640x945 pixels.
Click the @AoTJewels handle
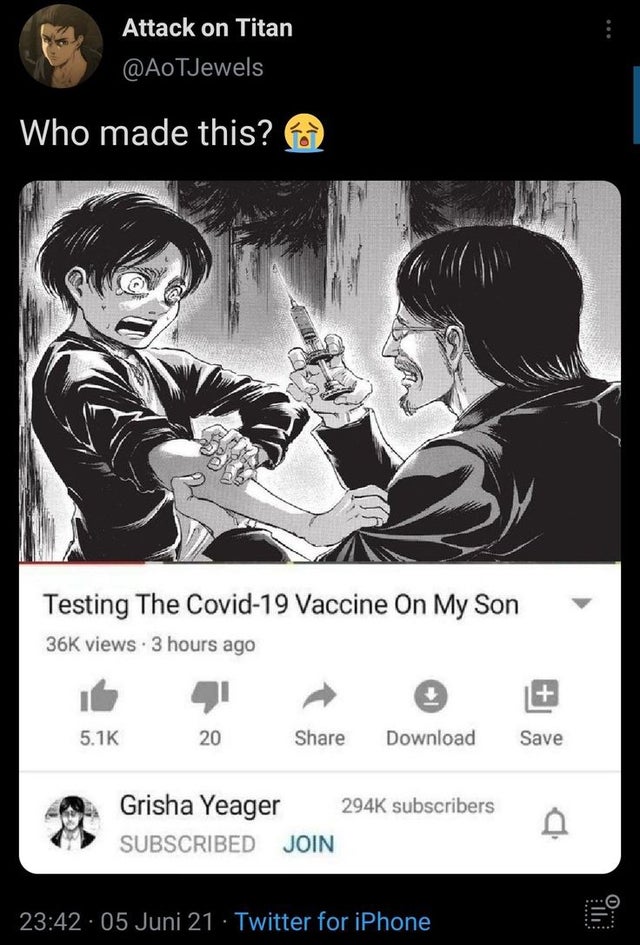point(192,67)
